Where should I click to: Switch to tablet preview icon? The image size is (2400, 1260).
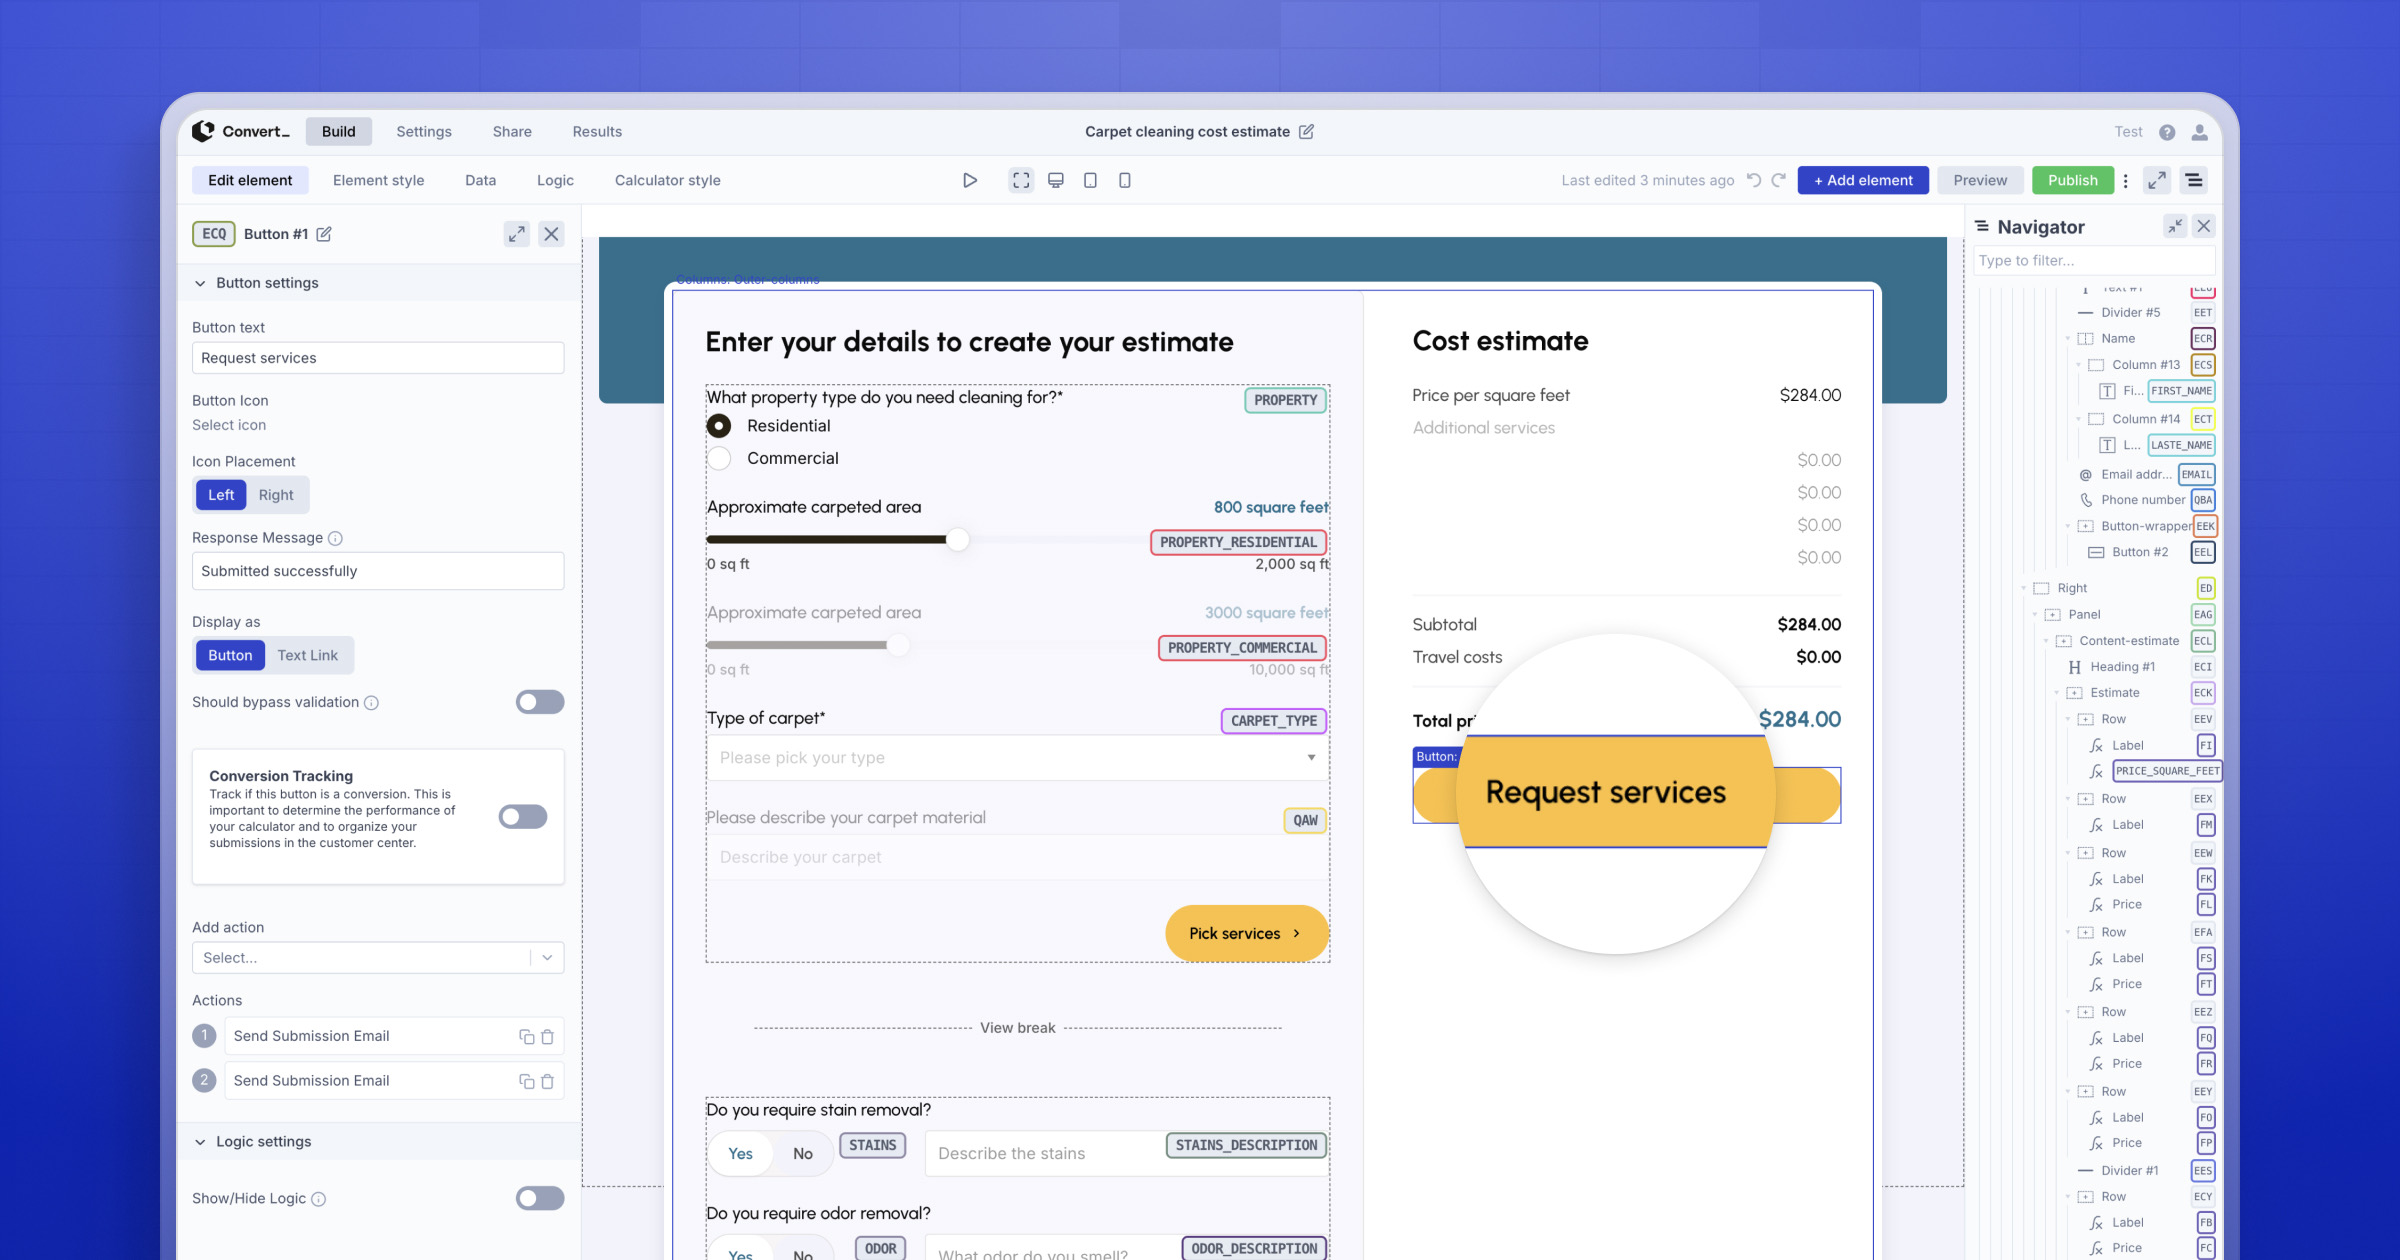(x=1090, y=180)
